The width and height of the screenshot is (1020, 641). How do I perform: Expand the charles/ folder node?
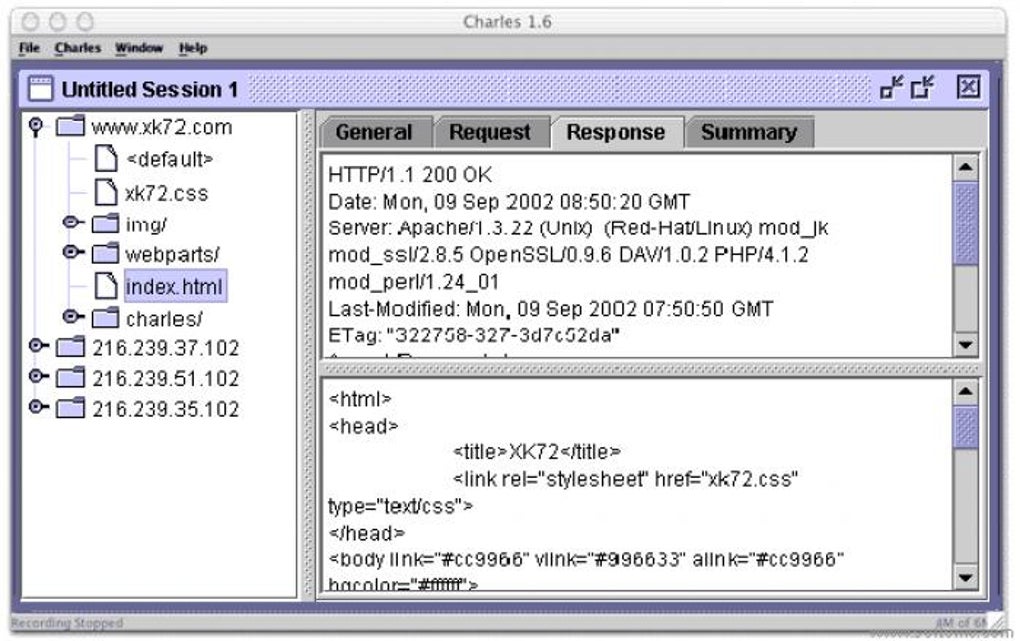(x=73, y=316)
